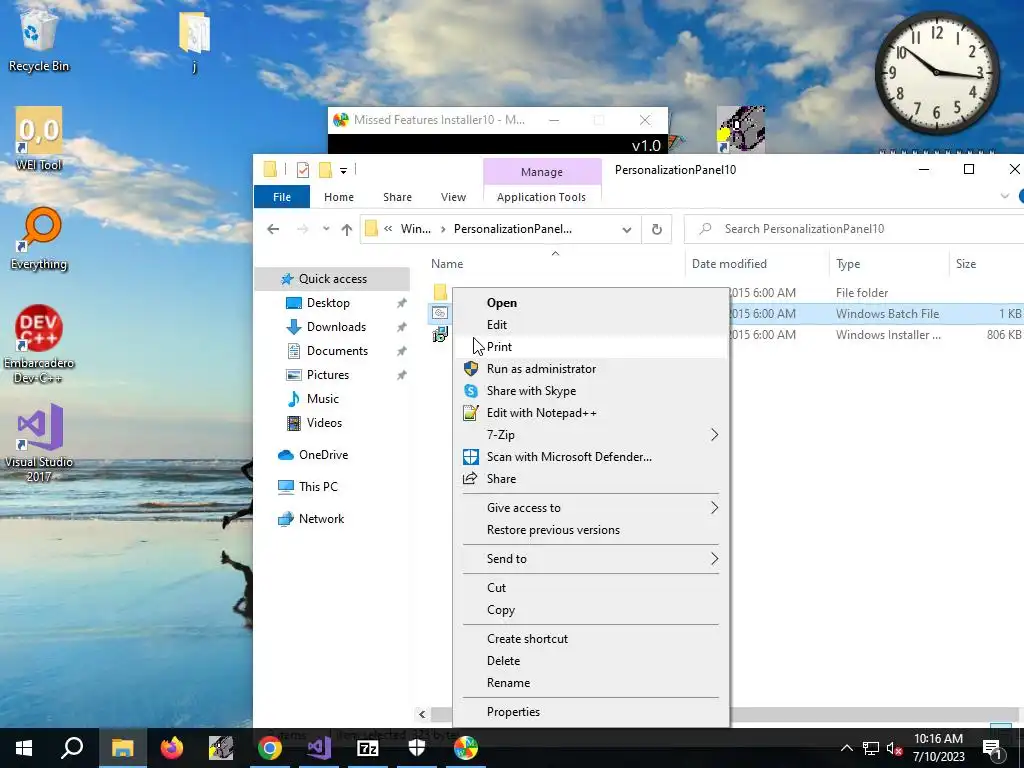Expand the address bar history dropdown
Screen dimensions: 1024x768
627,229
